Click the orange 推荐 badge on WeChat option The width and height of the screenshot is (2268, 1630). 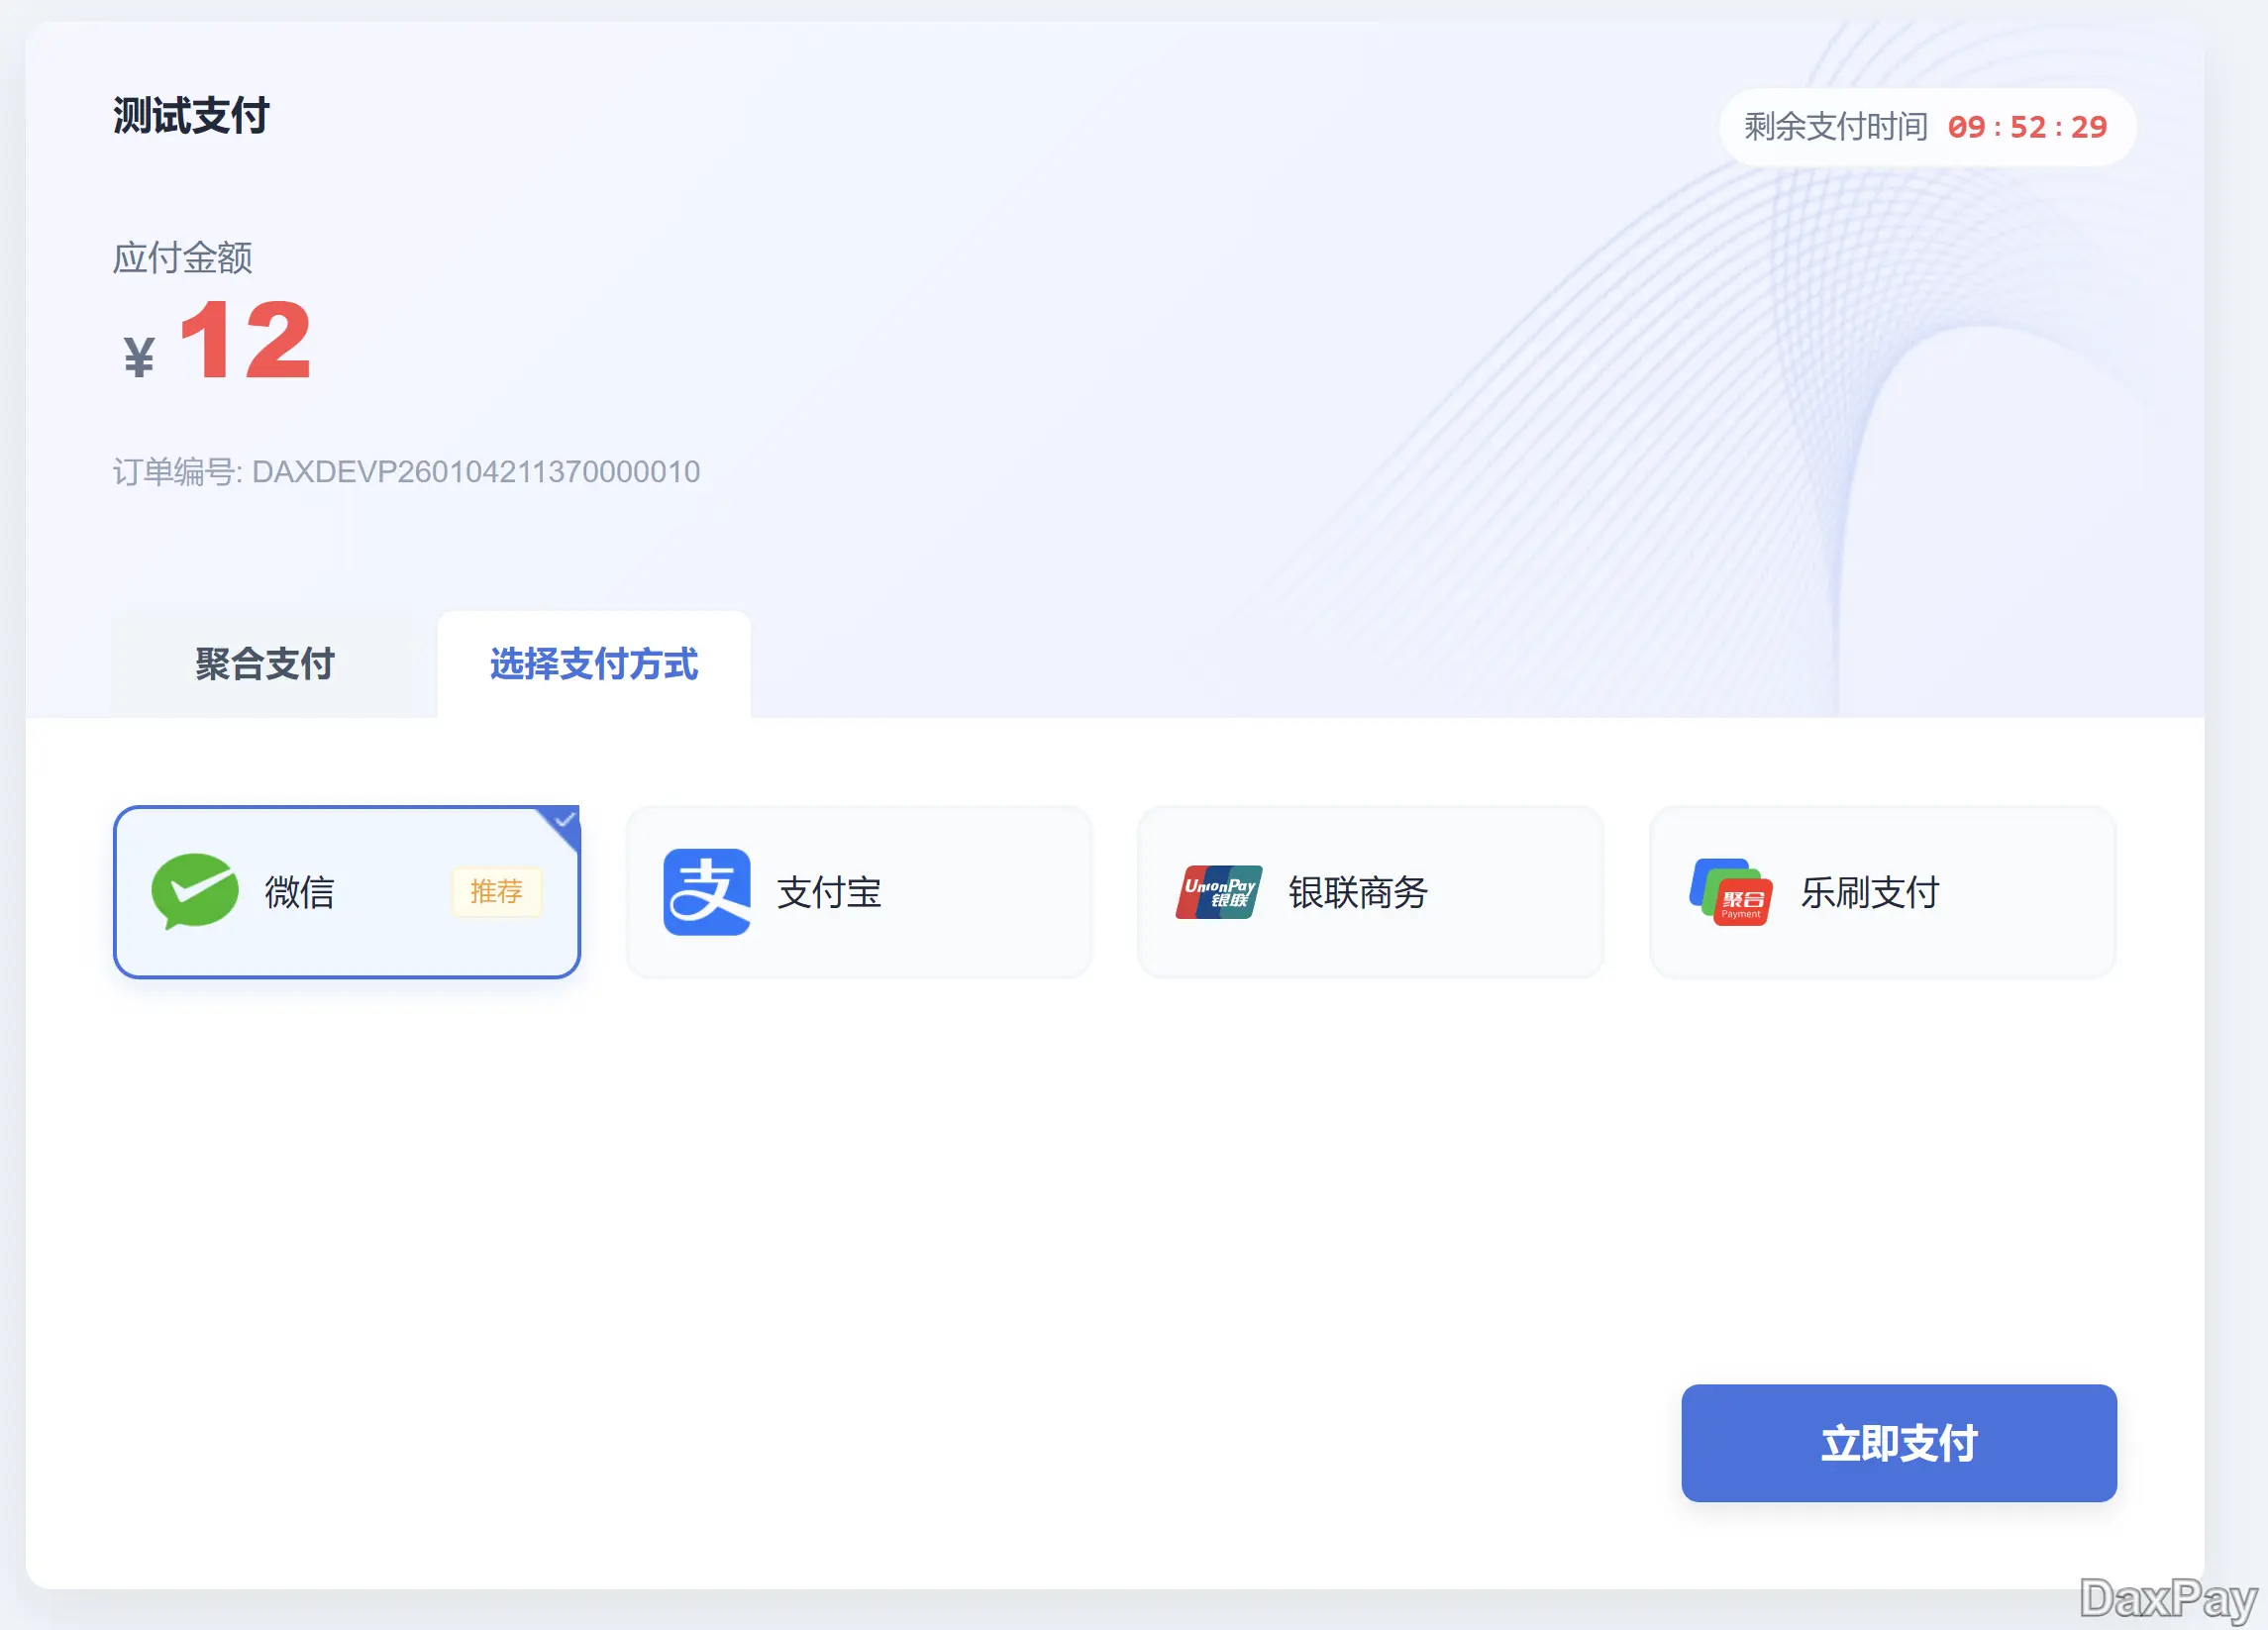[497, 893]
